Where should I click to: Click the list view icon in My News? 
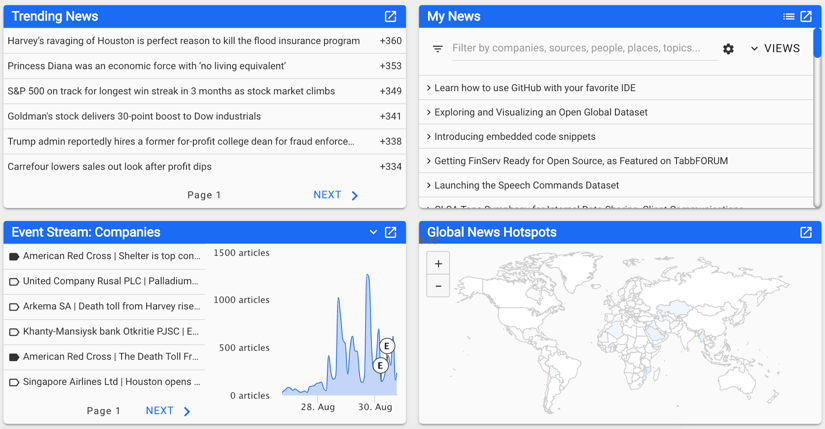(788, 17)
